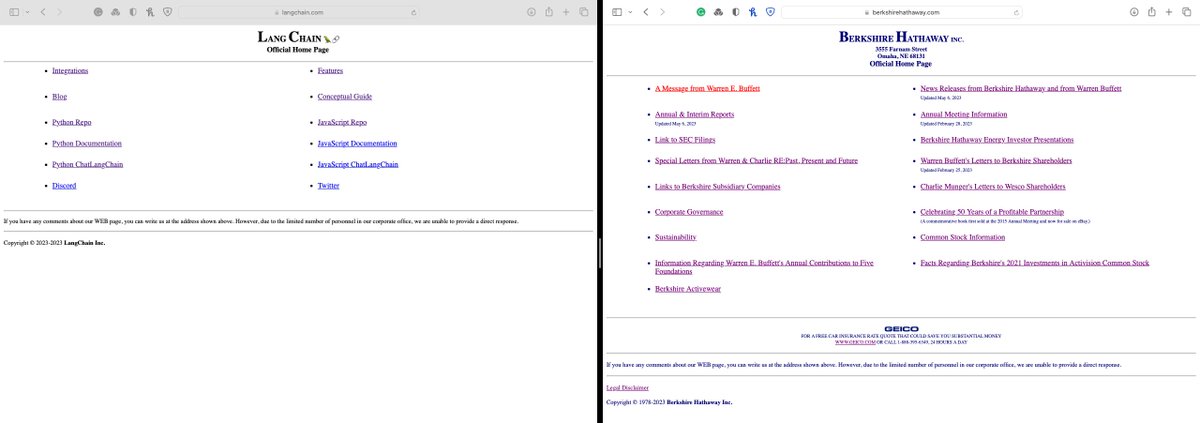This screenshot has width=1200, height=423.
Task: Open the Corporate Governance link
Action: point(689,212)
